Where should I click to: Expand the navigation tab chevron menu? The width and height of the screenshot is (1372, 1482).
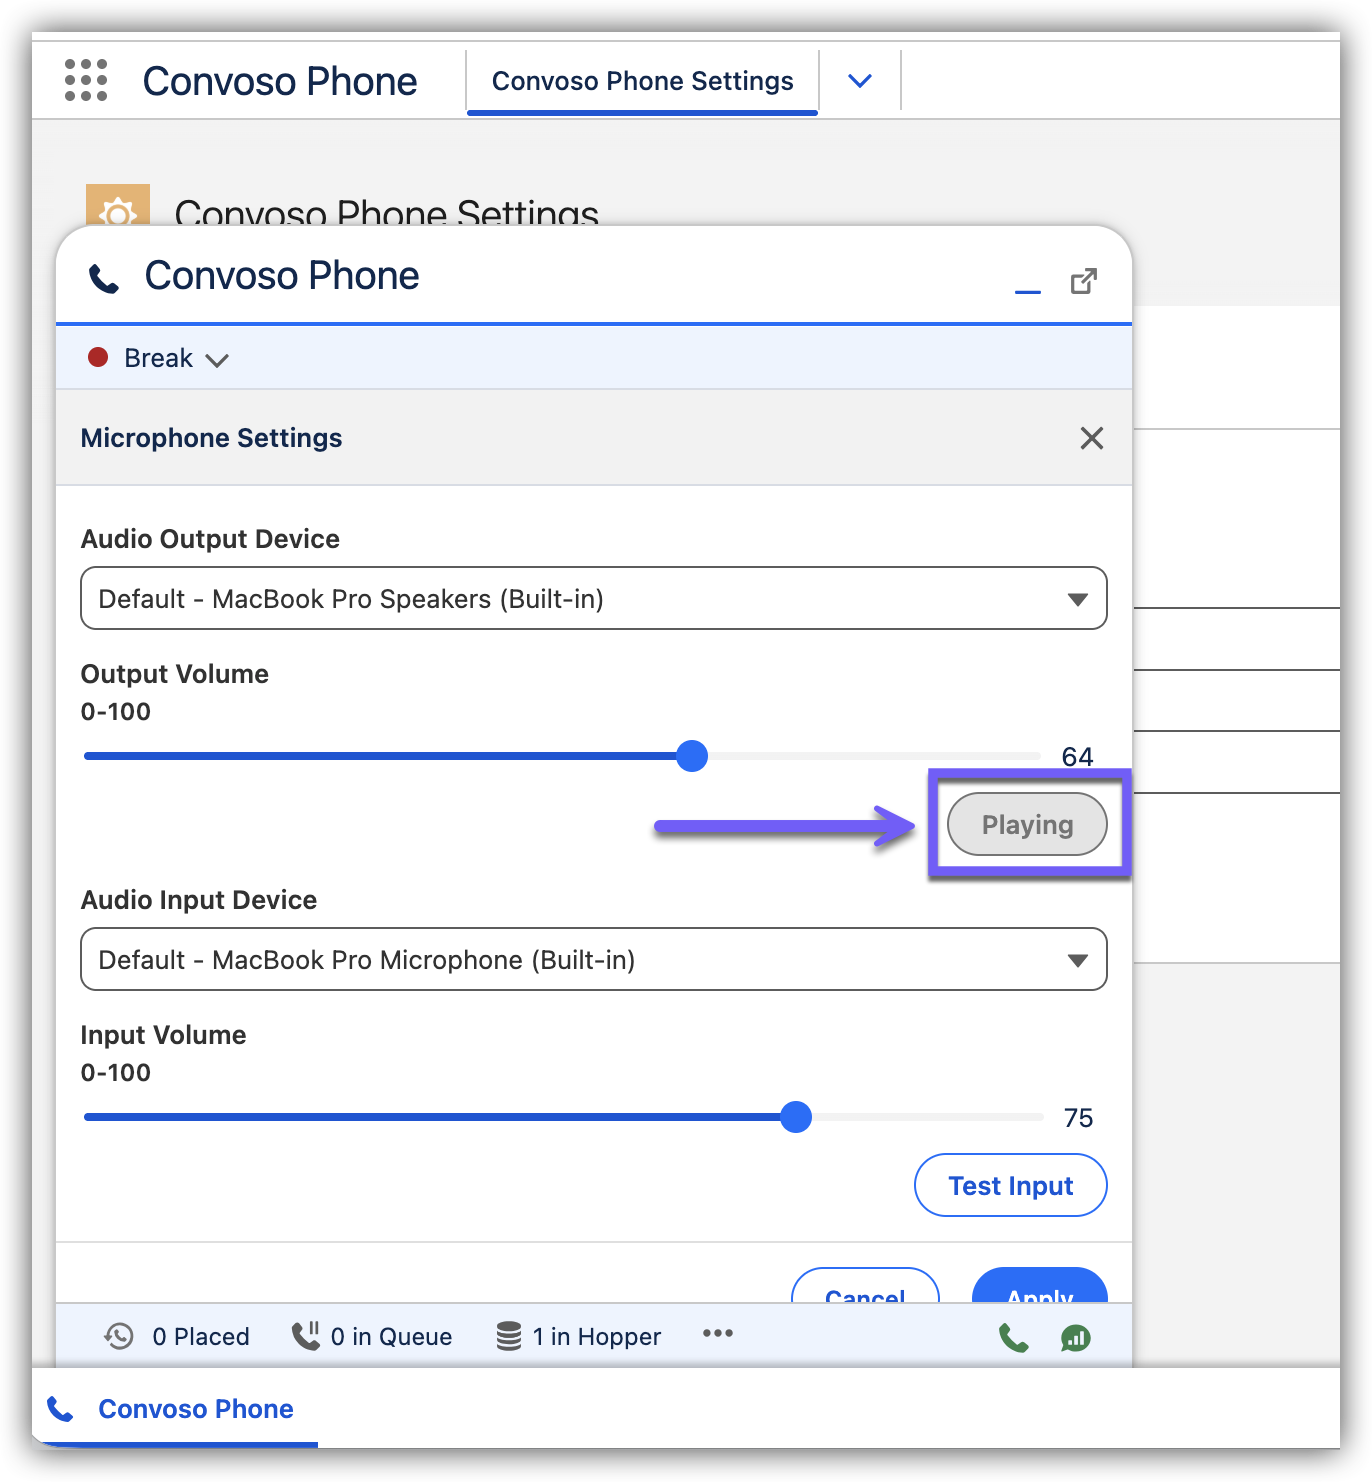pos(859,81)
